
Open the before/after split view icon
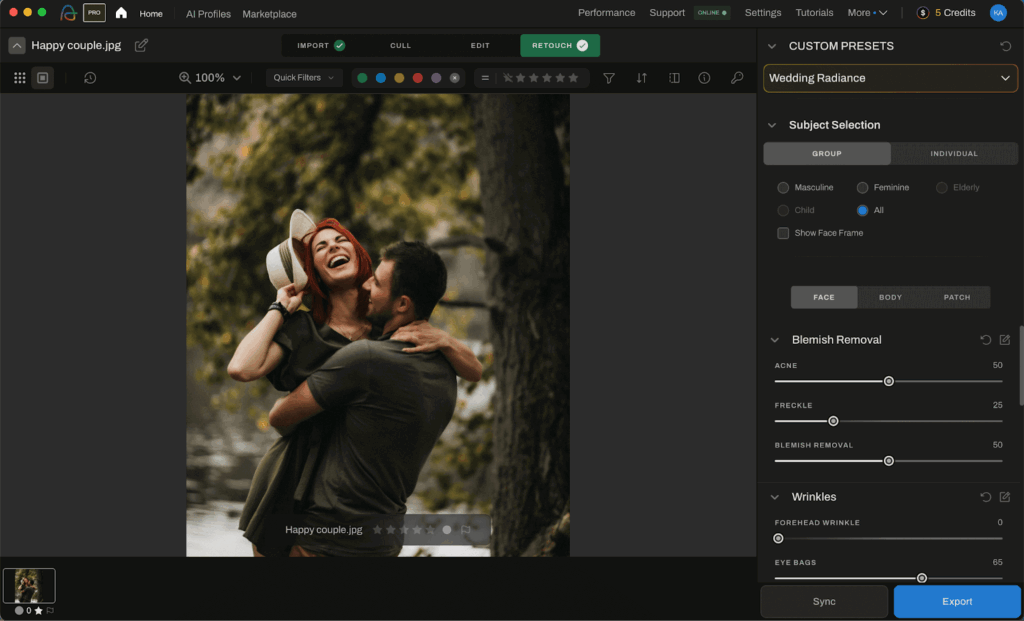pyautogui.click(x=673, y=77)
